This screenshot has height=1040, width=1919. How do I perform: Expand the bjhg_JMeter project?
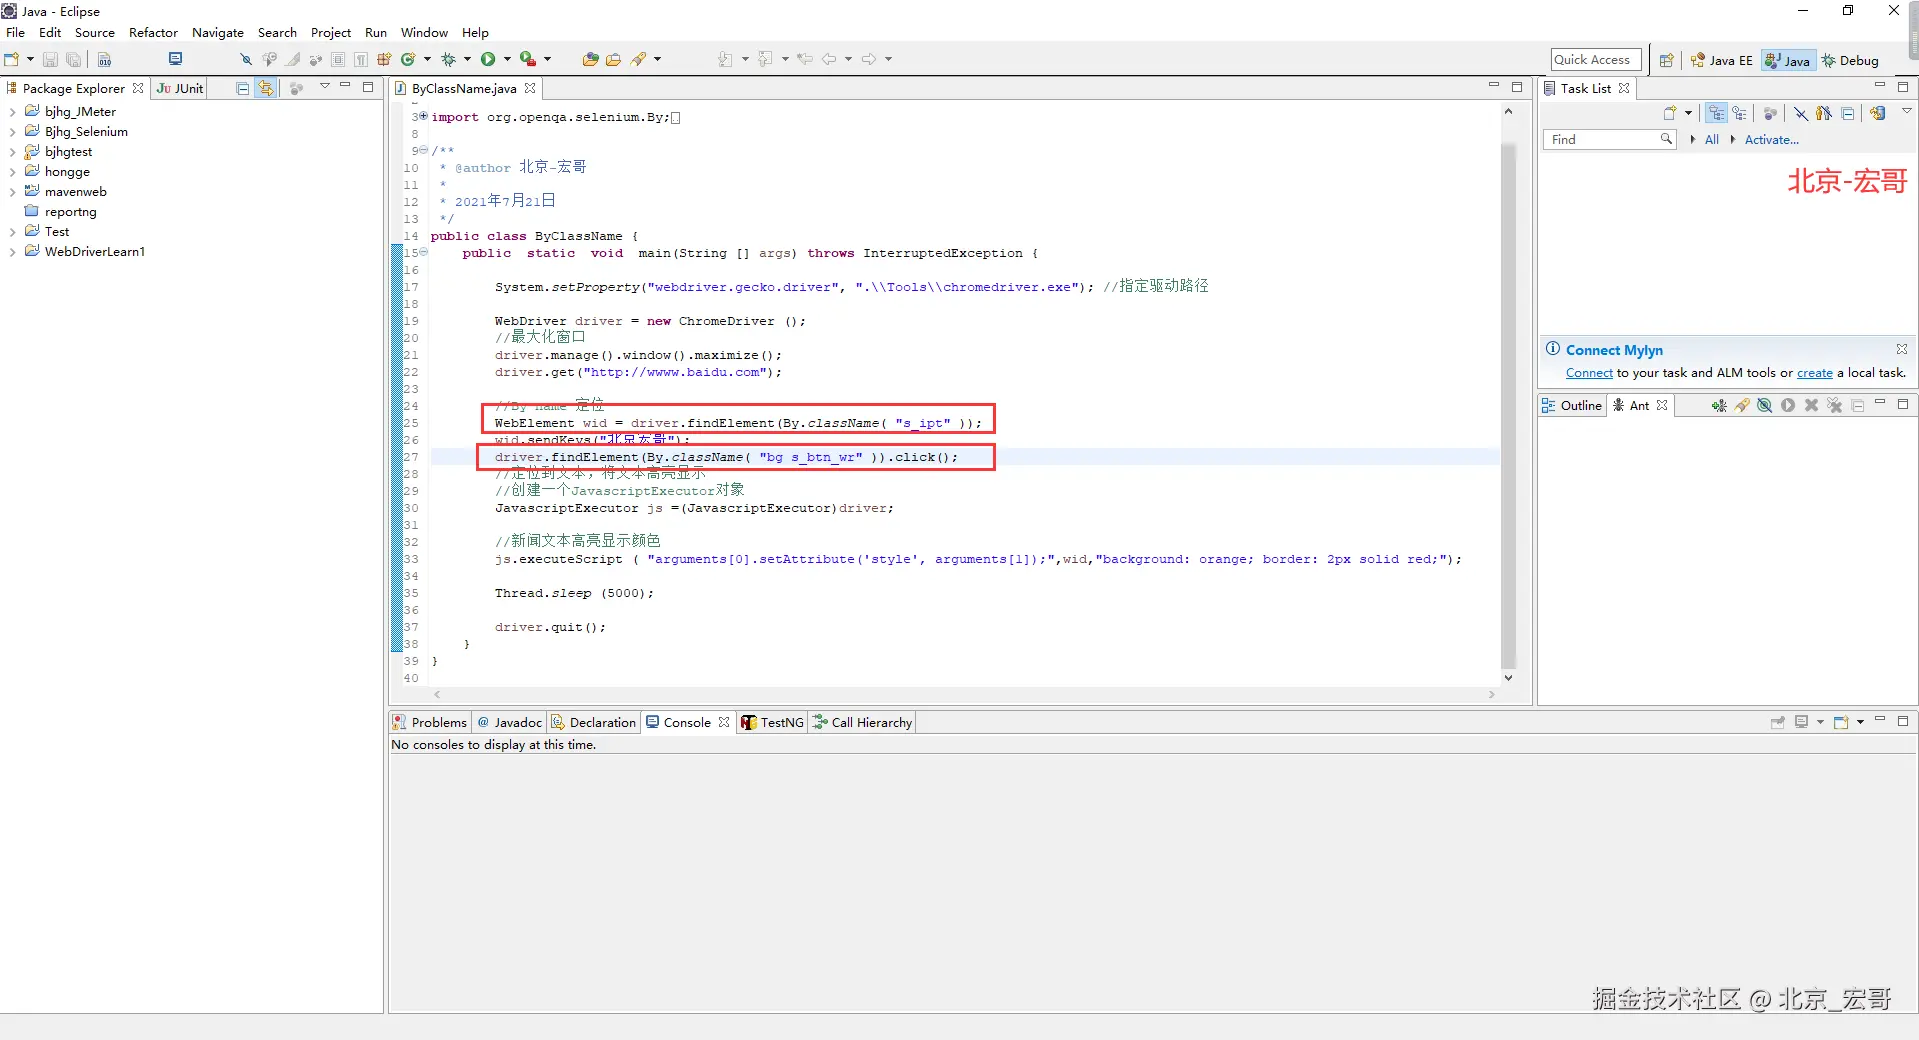click(12, 112)
